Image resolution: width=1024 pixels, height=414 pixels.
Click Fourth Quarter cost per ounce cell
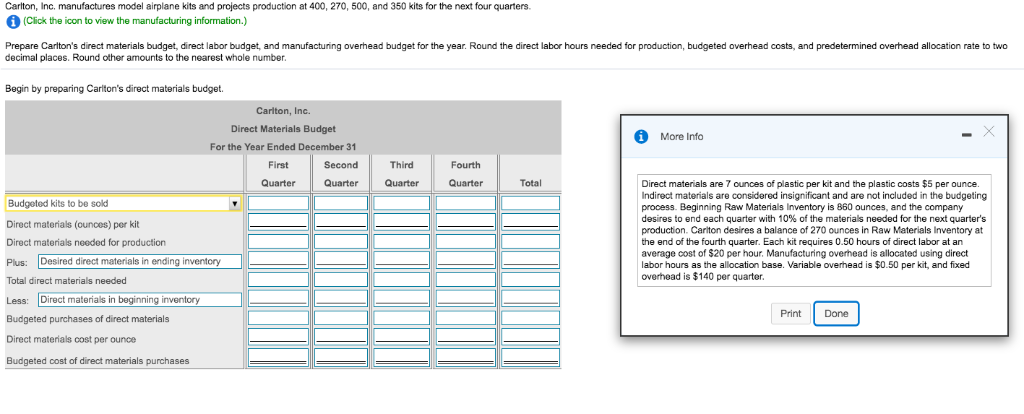[x=465, y=337]
